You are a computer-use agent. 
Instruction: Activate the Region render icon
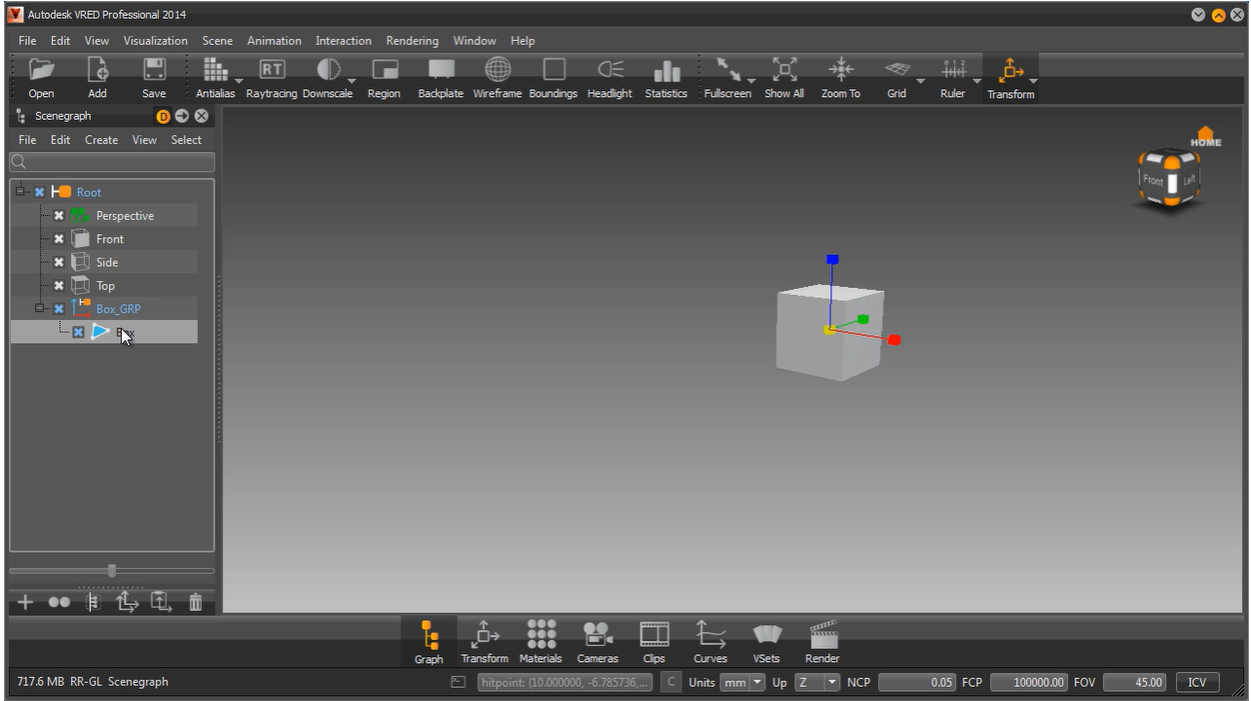384,70
